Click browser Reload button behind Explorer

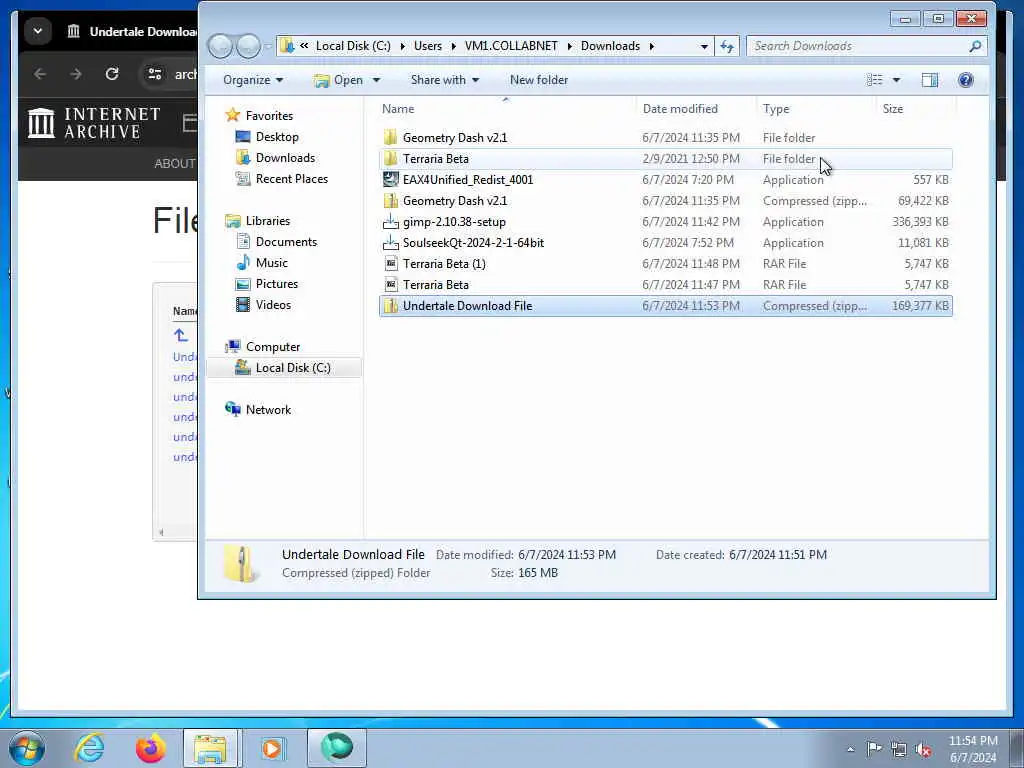coord(112,74)
